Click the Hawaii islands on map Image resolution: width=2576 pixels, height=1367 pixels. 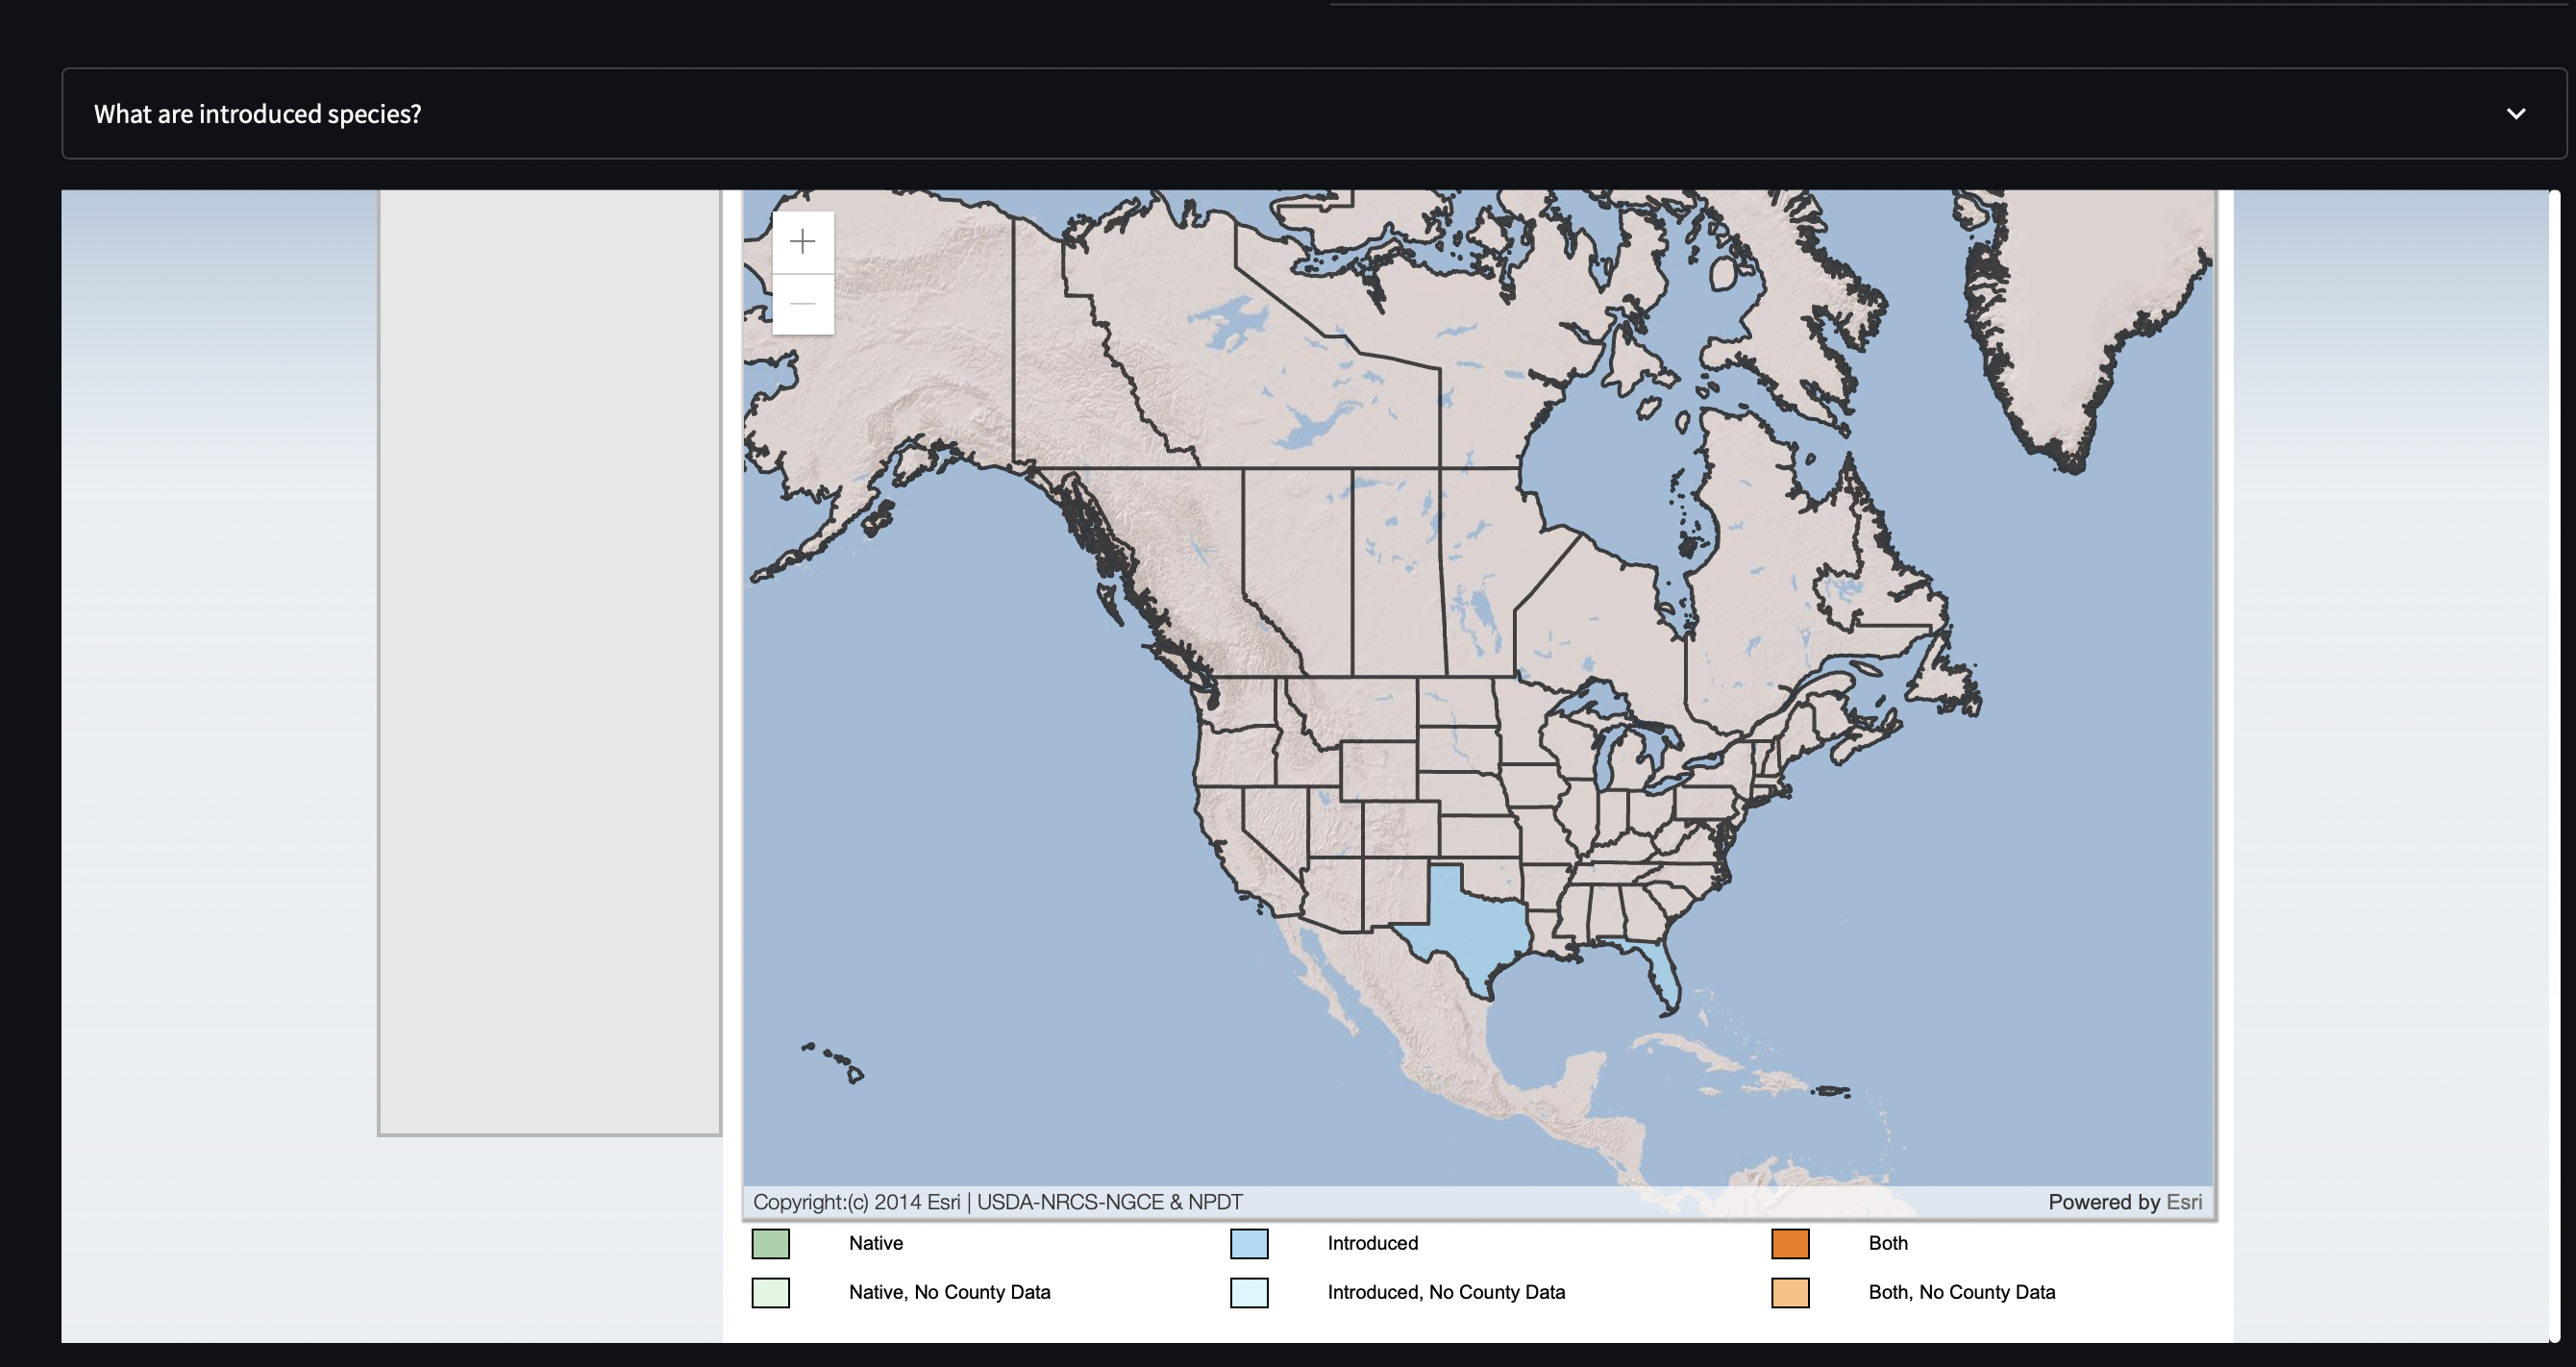[854, 1074]
